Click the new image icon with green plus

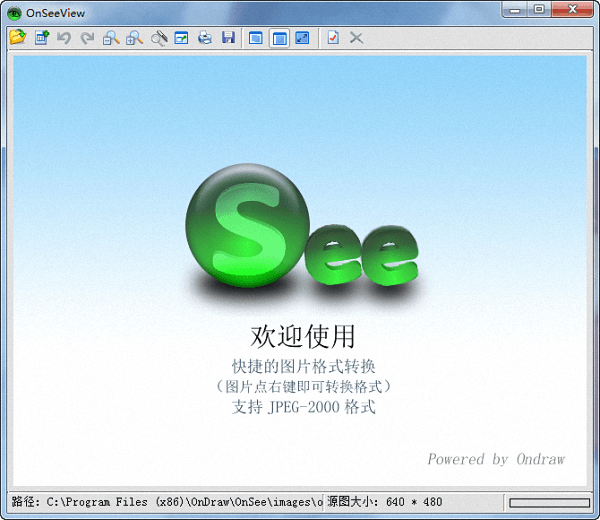[42, 38]
